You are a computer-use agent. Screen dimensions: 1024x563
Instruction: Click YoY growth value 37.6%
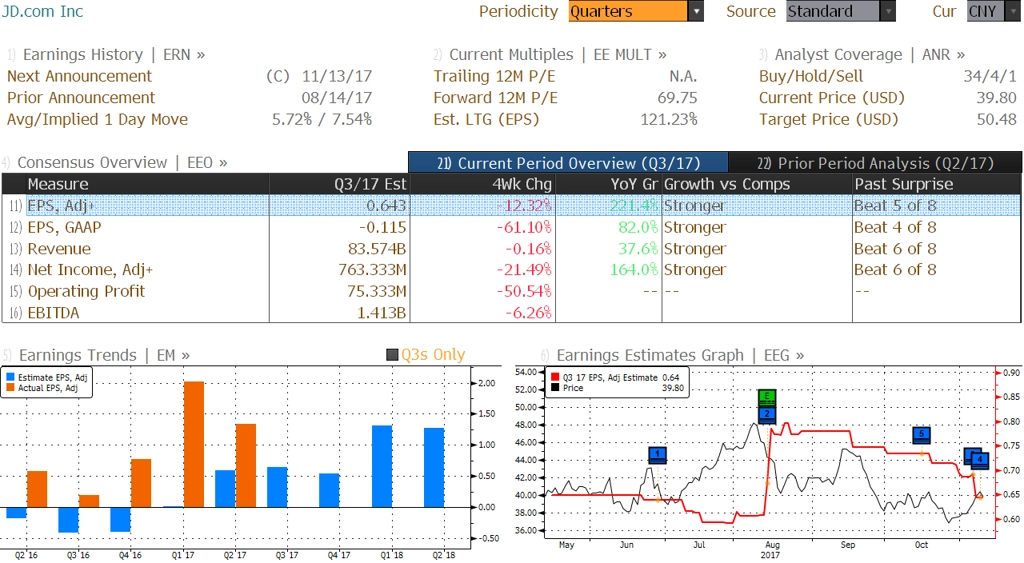coord(638,249)
